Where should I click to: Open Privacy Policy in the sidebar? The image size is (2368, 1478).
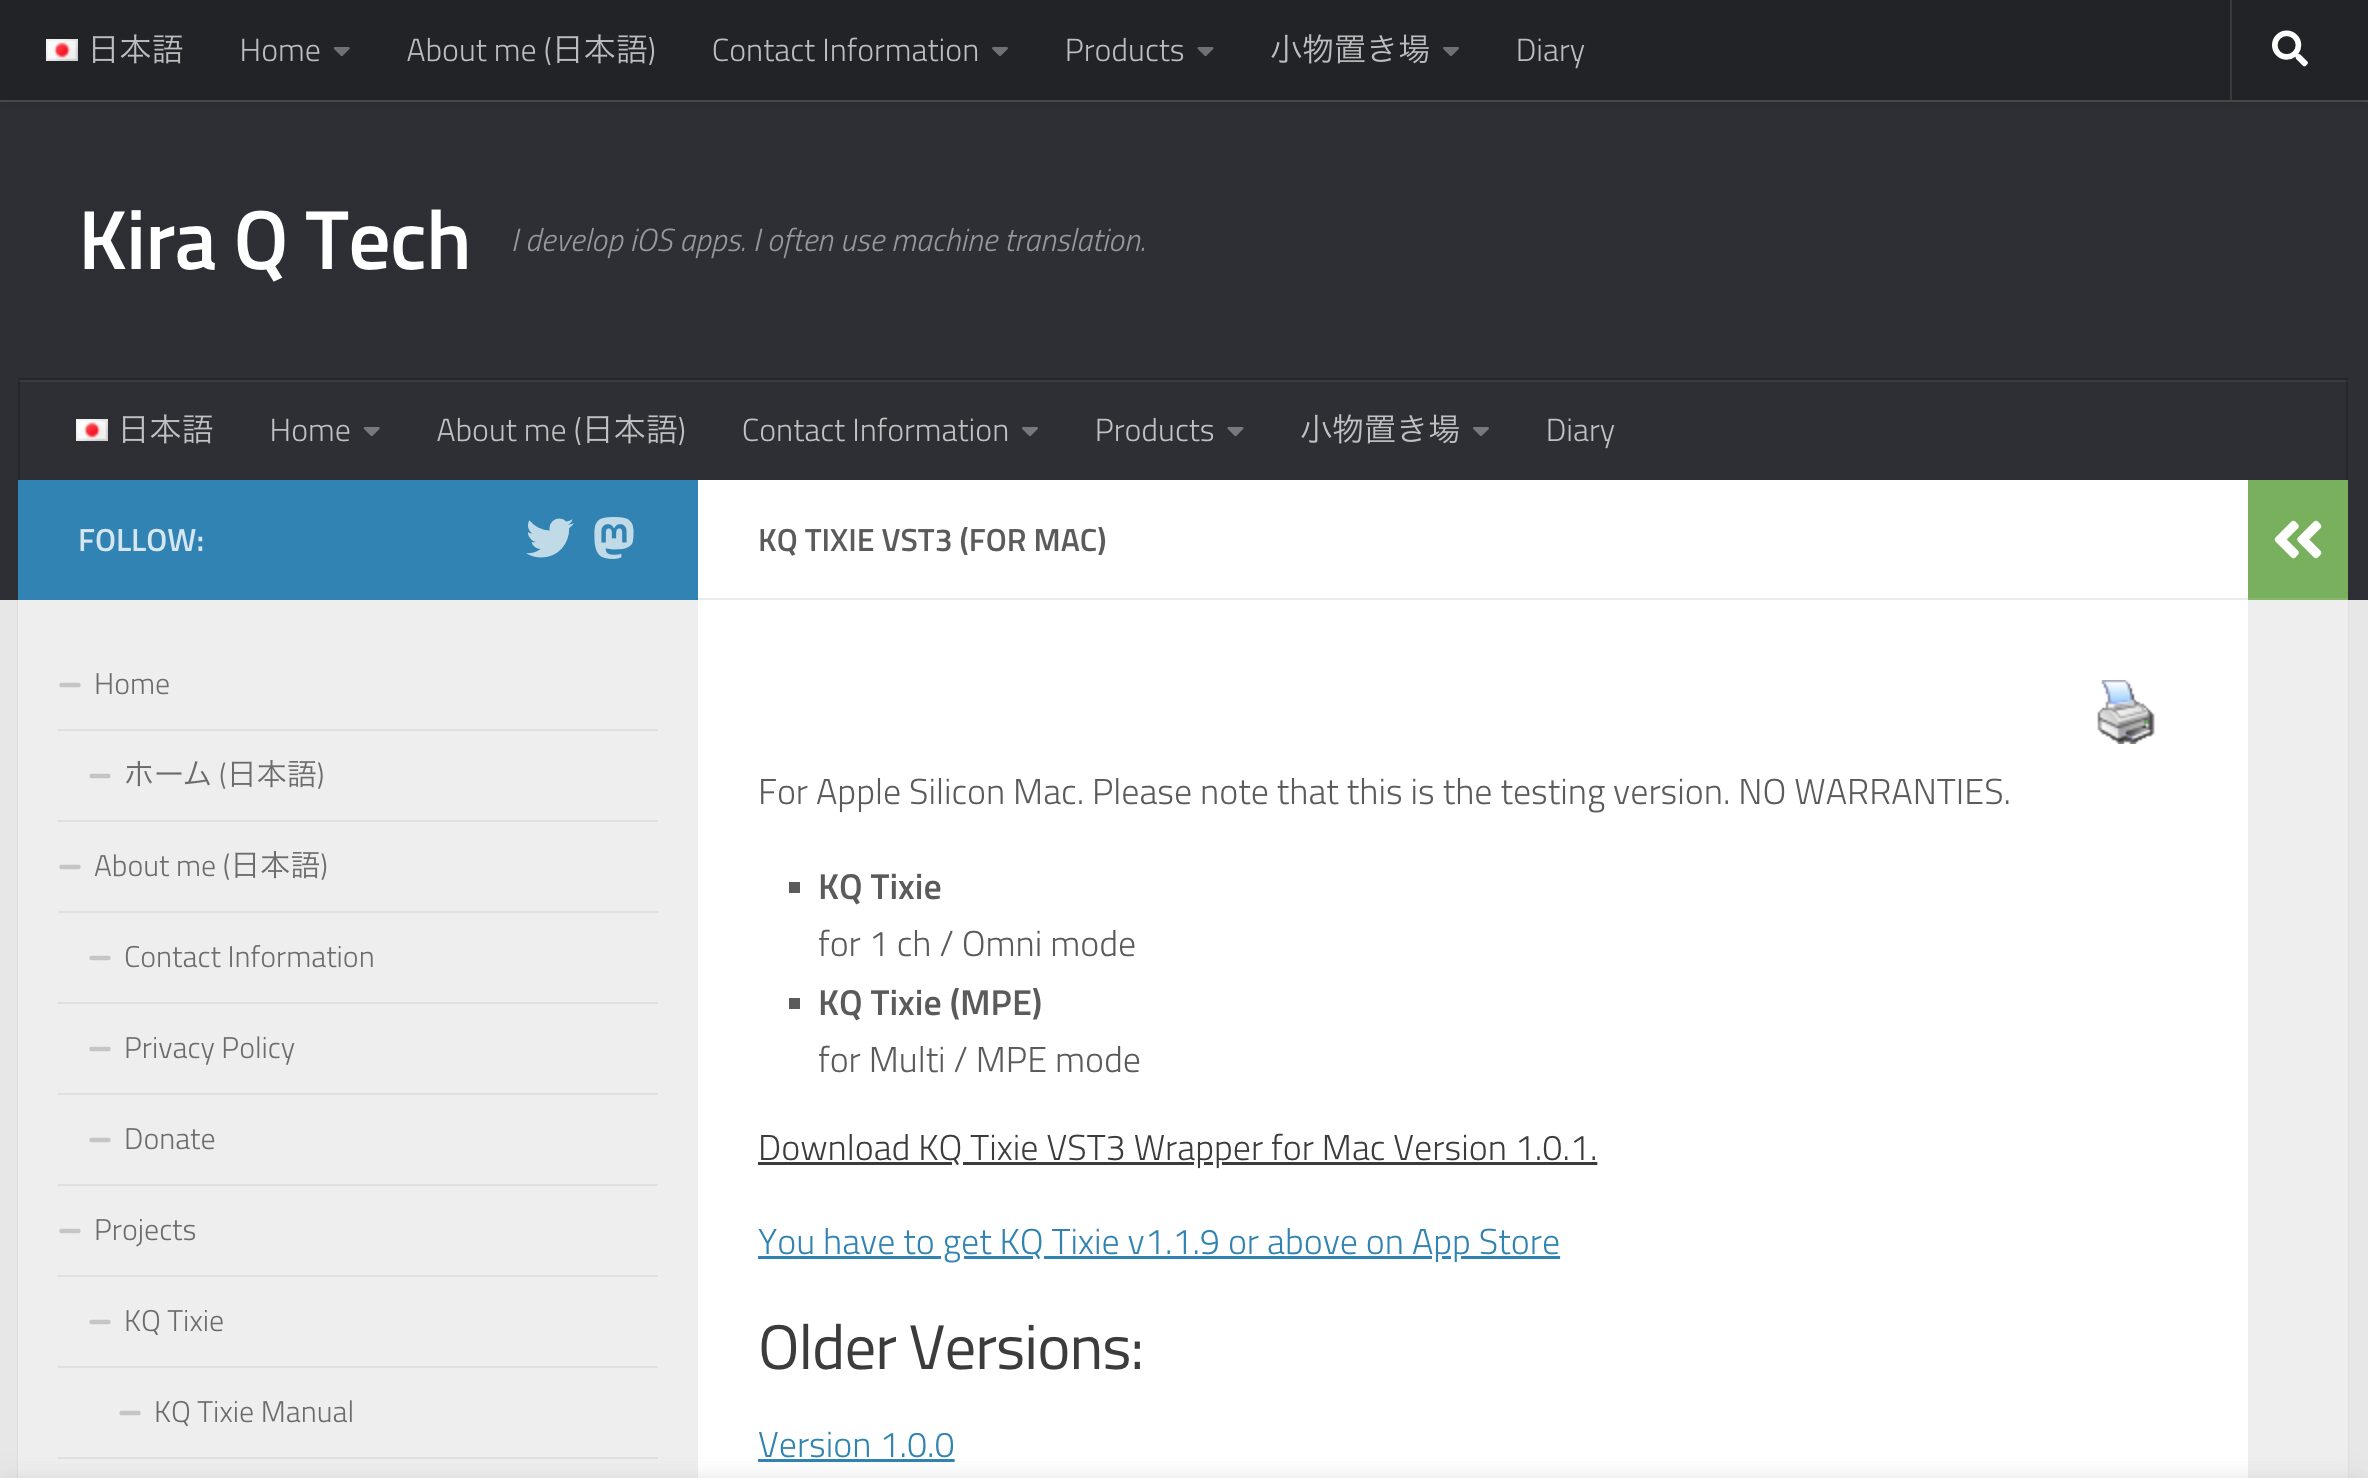(x=209, y=1048)
